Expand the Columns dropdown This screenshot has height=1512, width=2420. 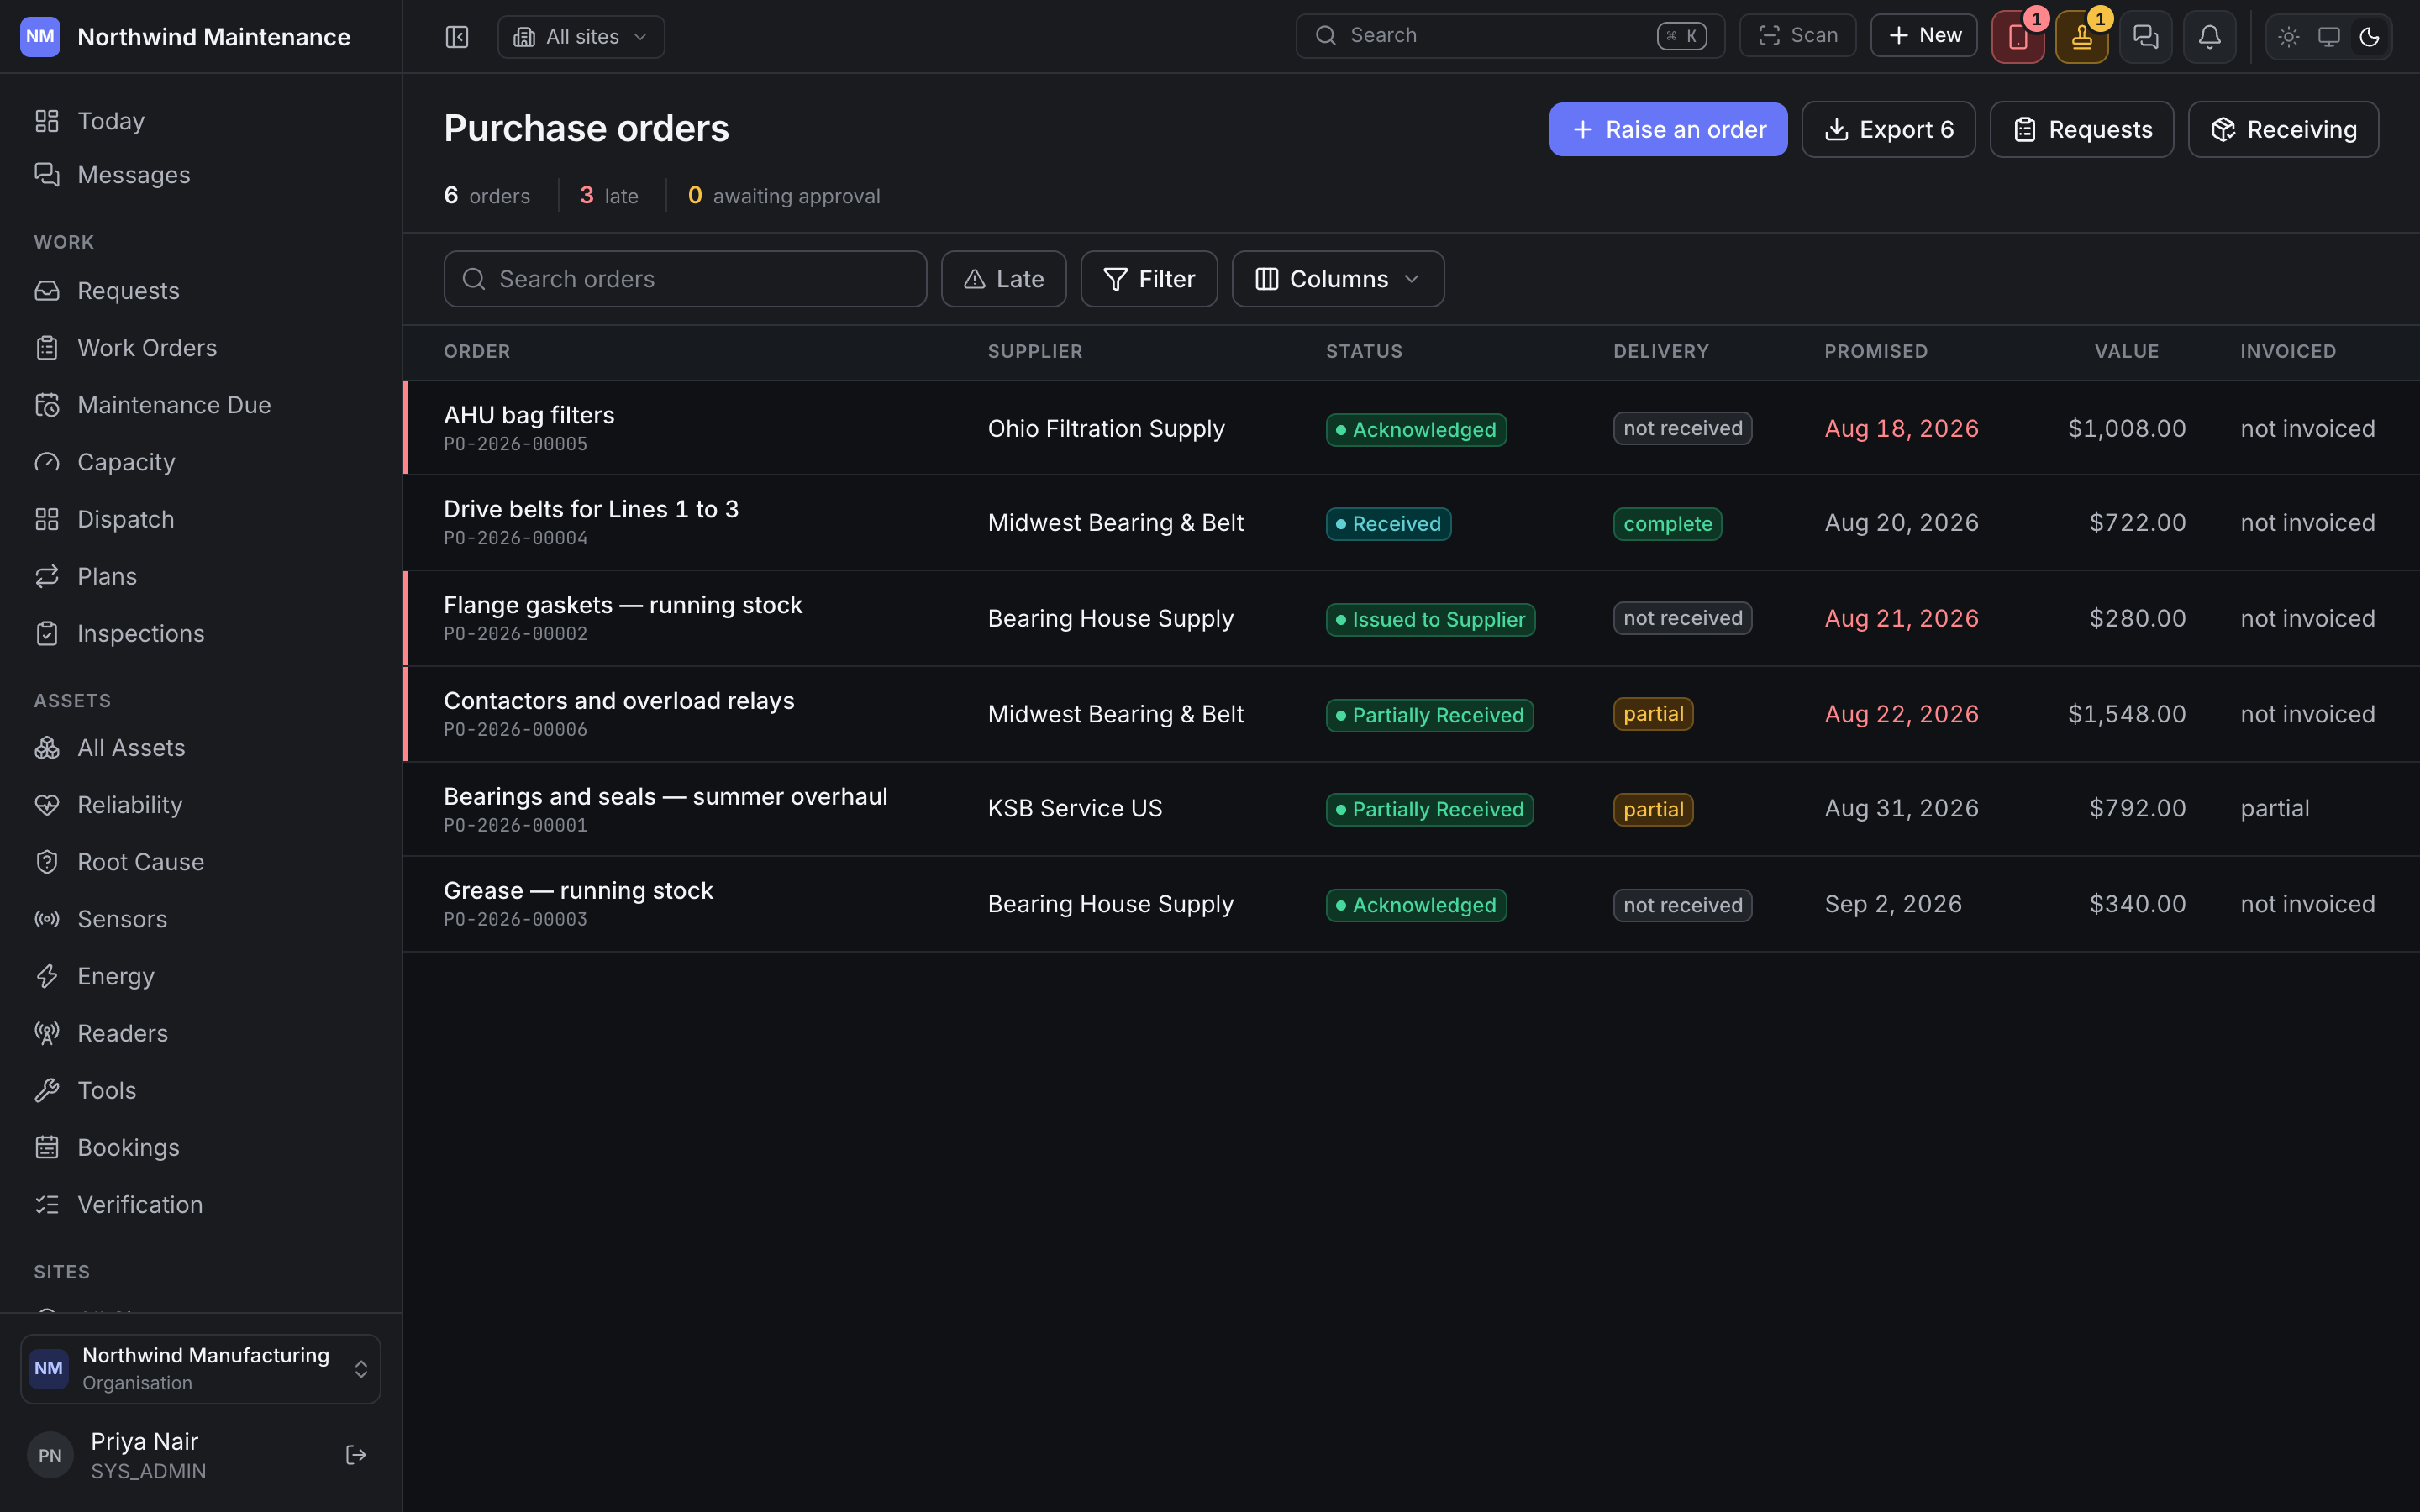[1338, 279]
